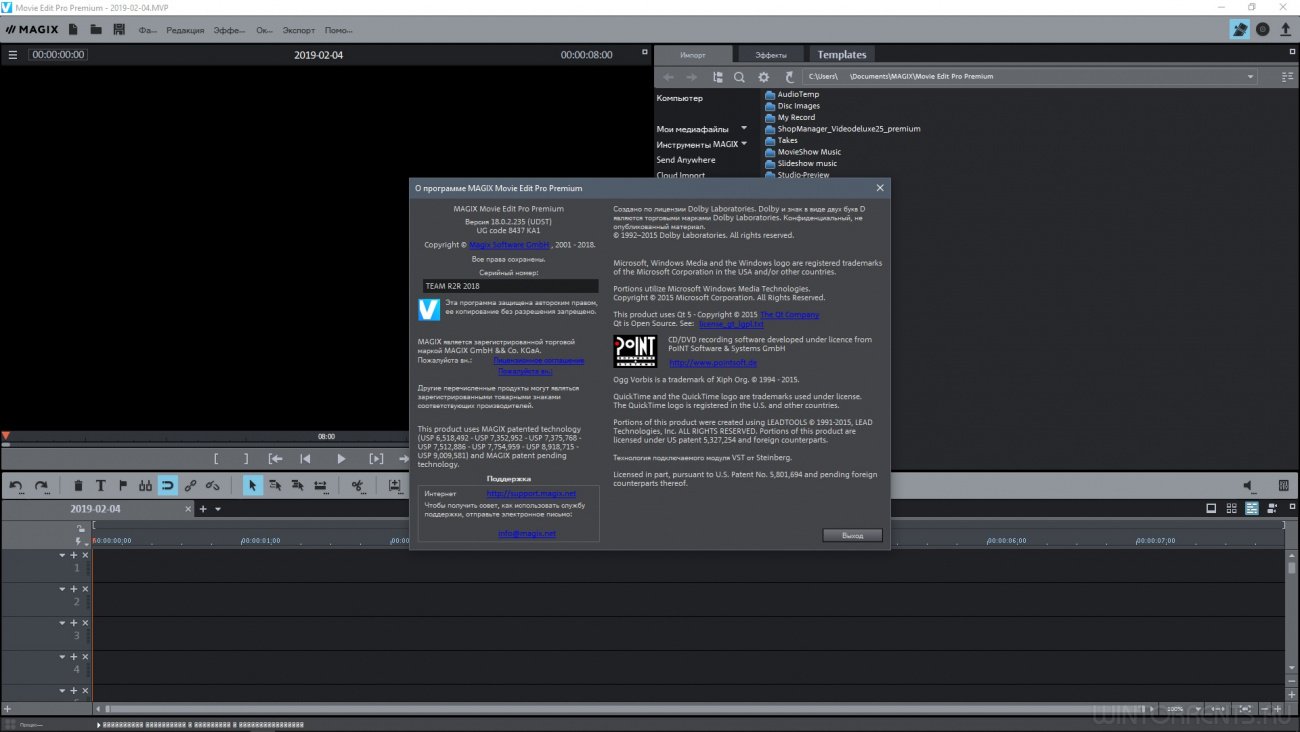Screen dimensions: 1300x732
Task: Open the truncated 'Помо...' help menu
Action: click(x=339, y=30)
